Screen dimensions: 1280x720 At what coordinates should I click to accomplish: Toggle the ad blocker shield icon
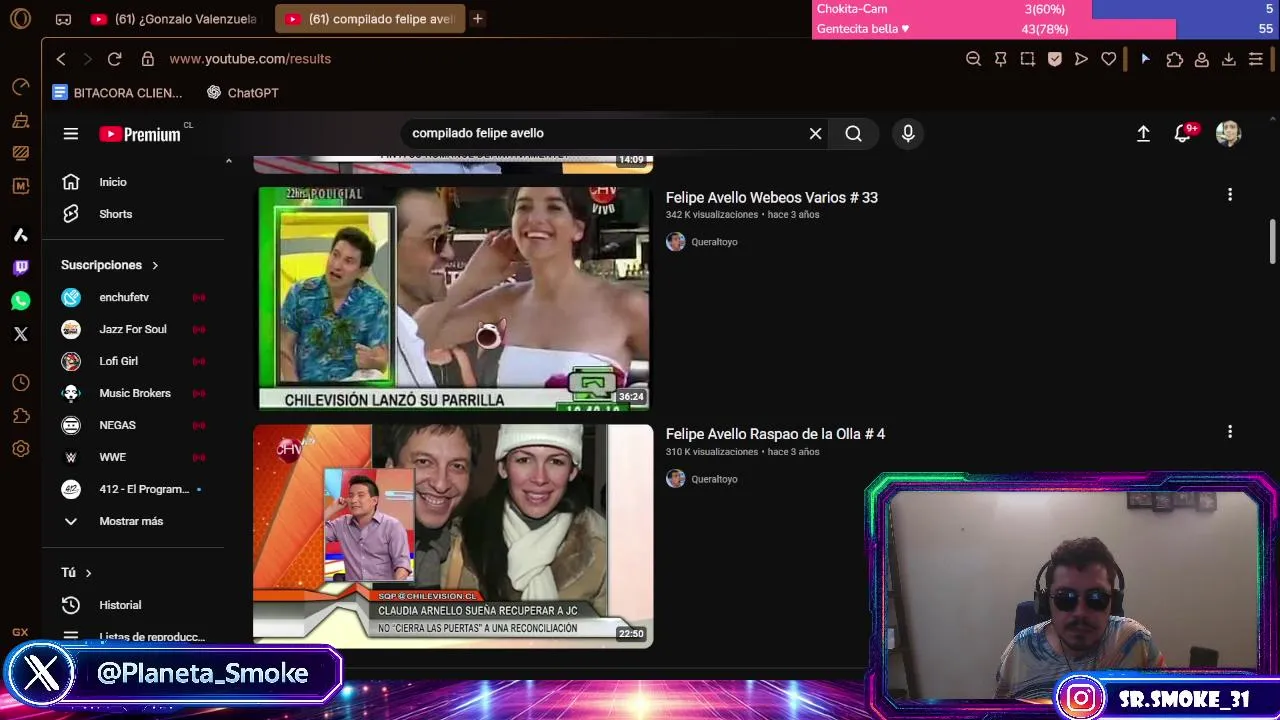pos(1054,59)
